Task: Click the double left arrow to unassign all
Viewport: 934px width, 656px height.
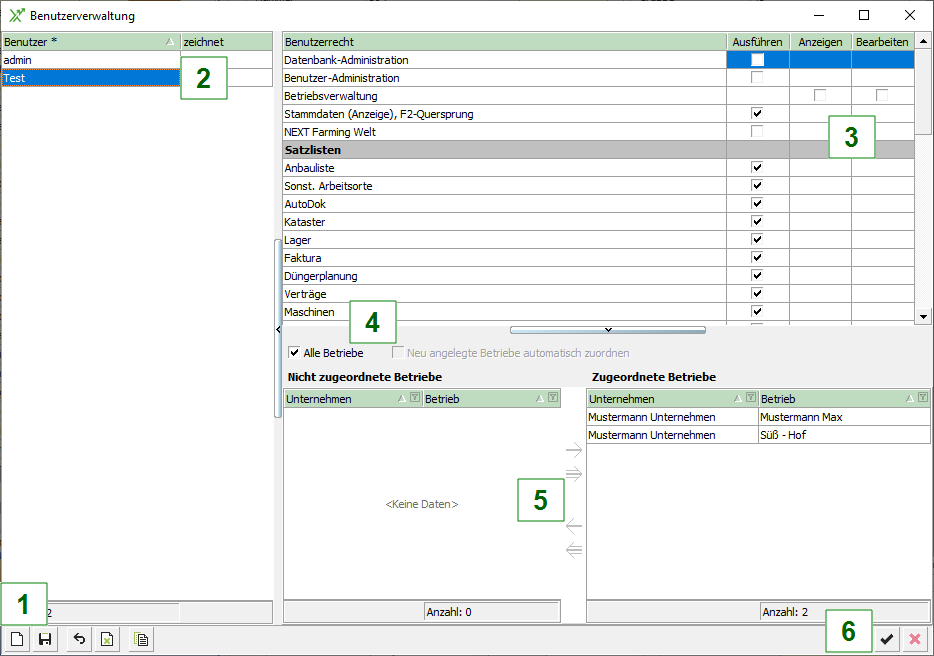Action: (574, 549)
